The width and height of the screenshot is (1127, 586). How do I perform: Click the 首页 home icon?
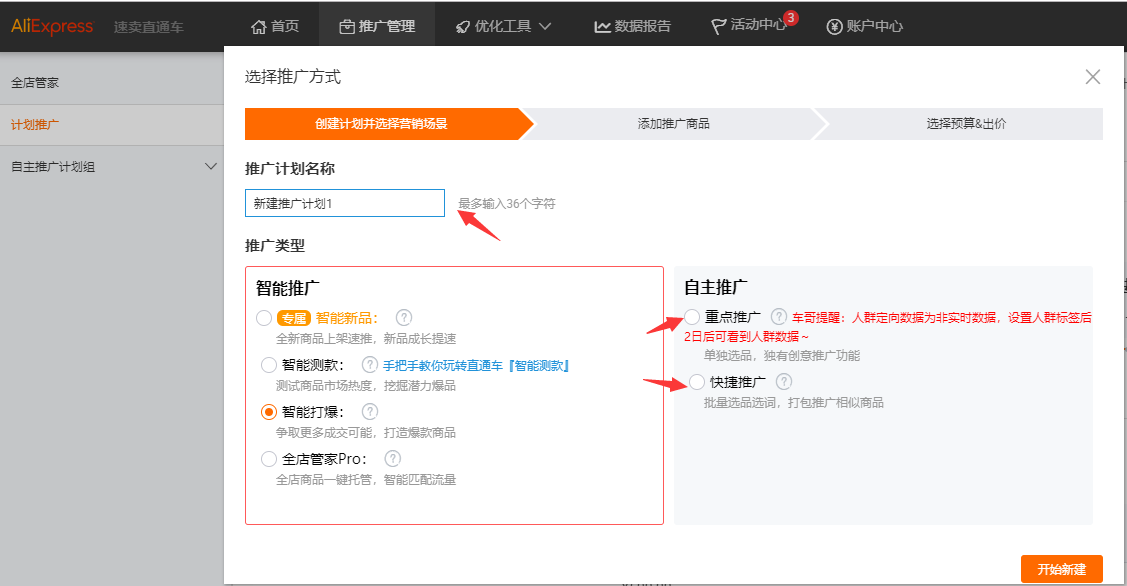click(257, 26)
